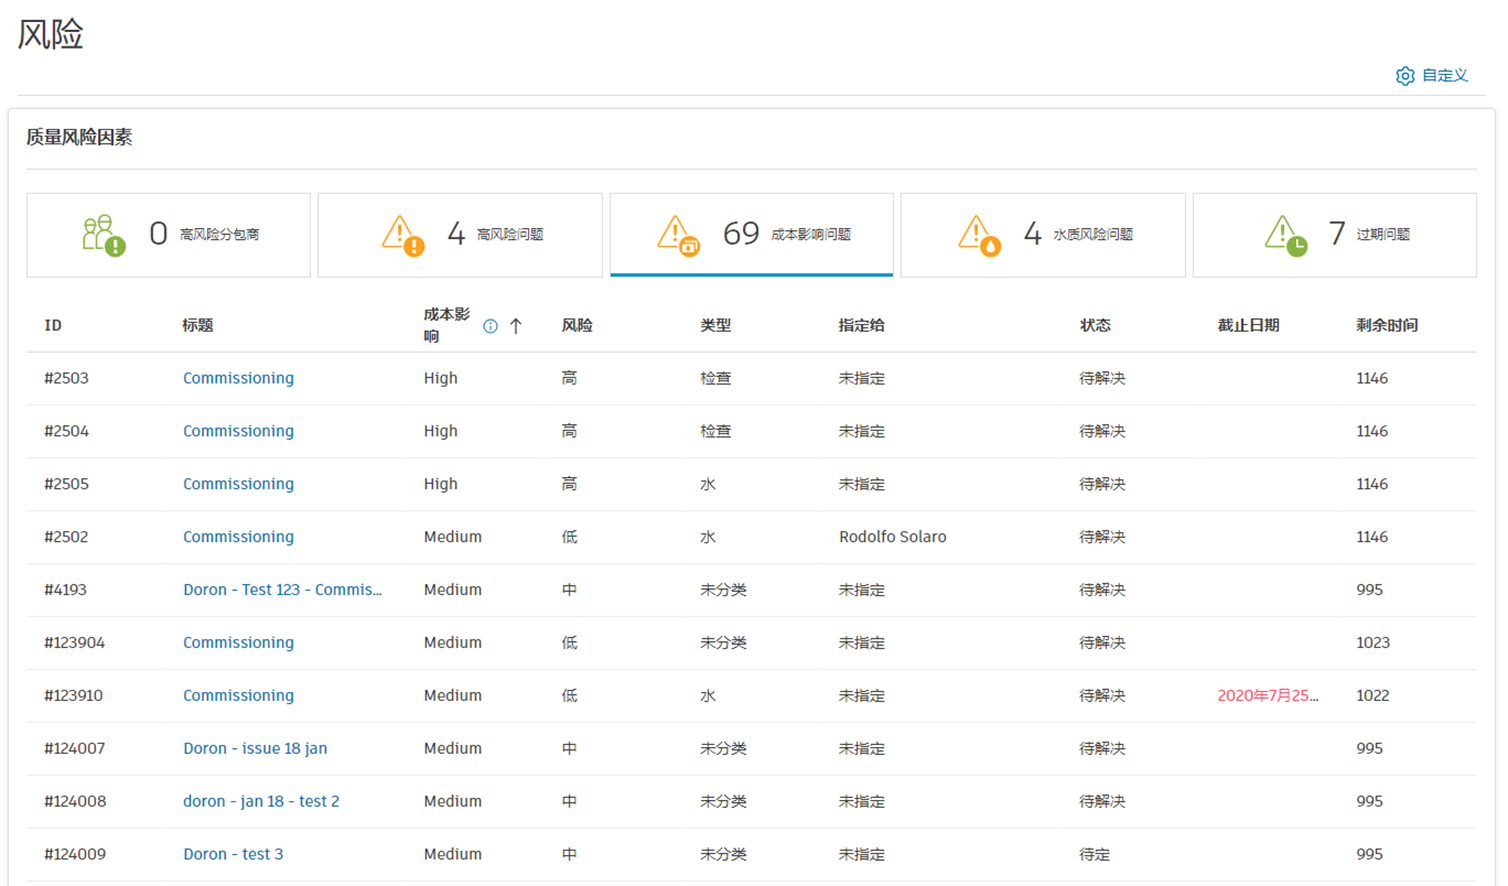Click the 高风险分包商 people warning icon
Screen dimensions: 1508x886
(103, 235)
